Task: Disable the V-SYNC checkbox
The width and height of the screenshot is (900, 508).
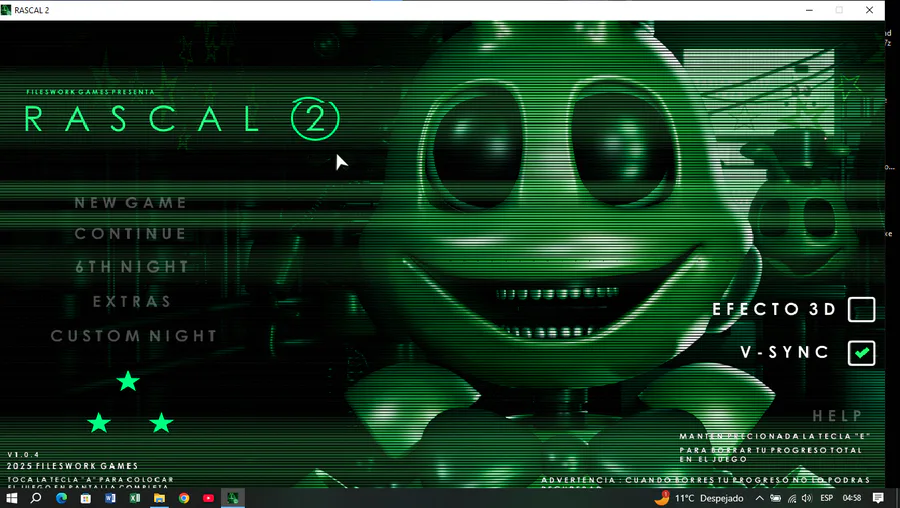Action: pyautogui.click(x=862, y=352)
